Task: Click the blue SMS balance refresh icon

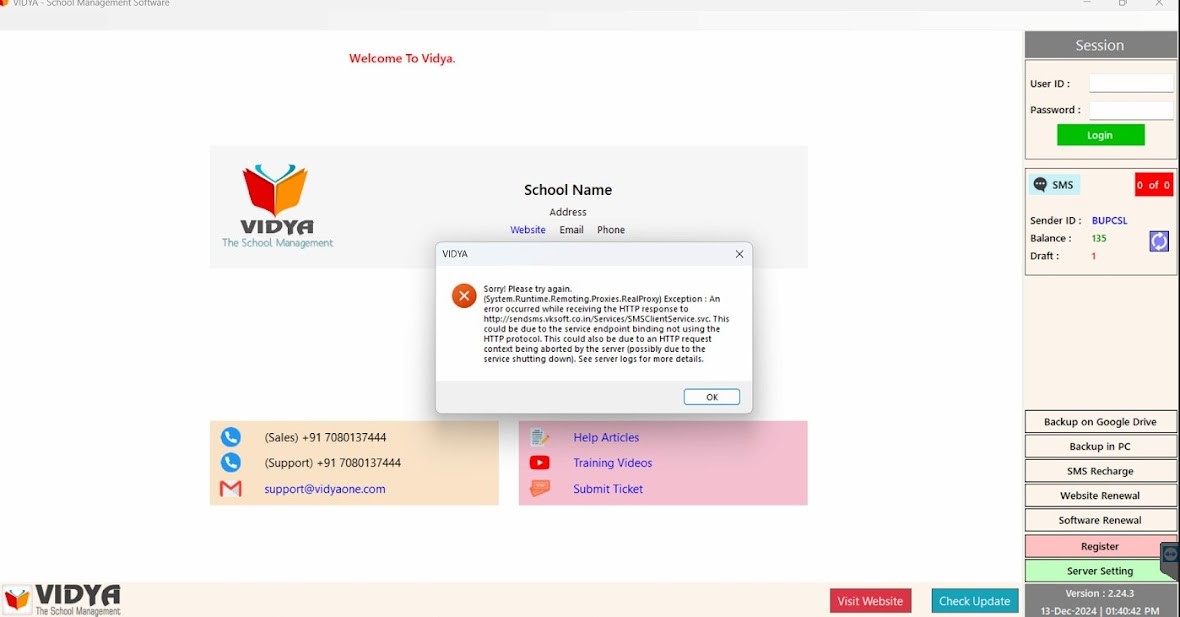Action: point(1159,241)
